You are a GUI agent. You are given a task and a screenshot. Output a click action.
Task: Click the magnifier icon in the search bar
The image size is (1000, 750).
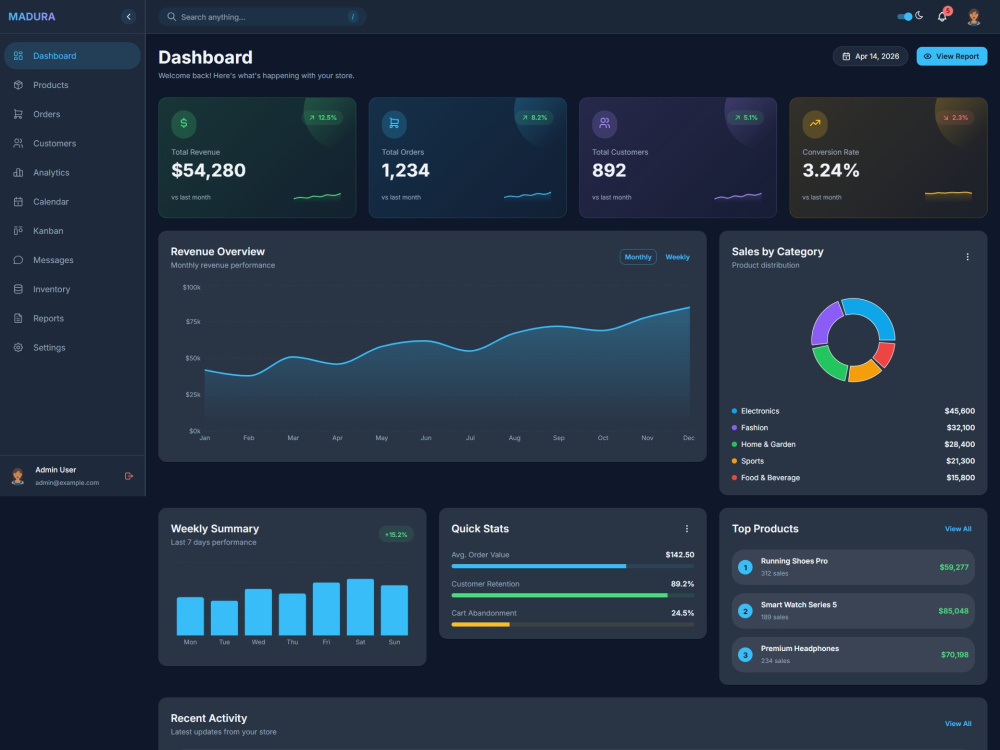(x=172, y=17)
